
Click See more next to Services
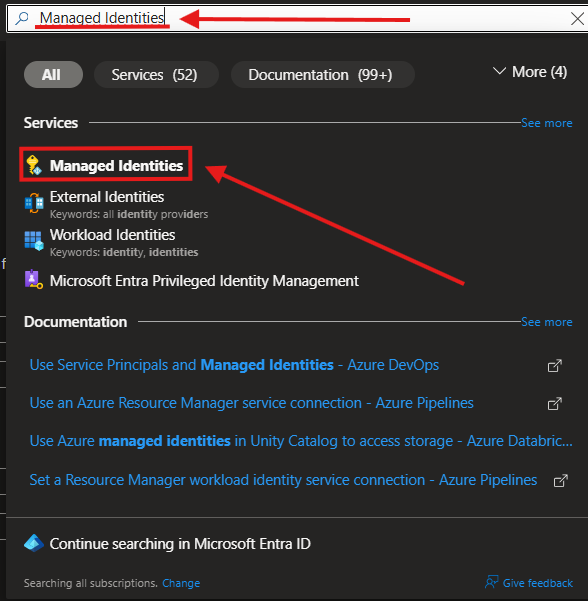(547, 123)
